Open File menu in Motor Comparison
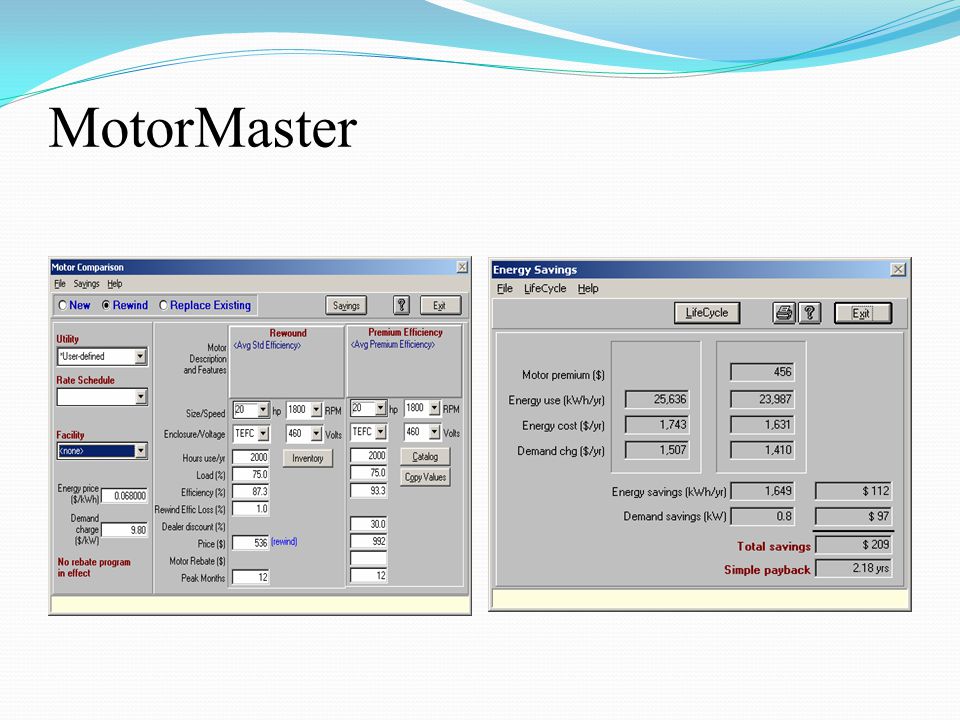 click(59, 283)
